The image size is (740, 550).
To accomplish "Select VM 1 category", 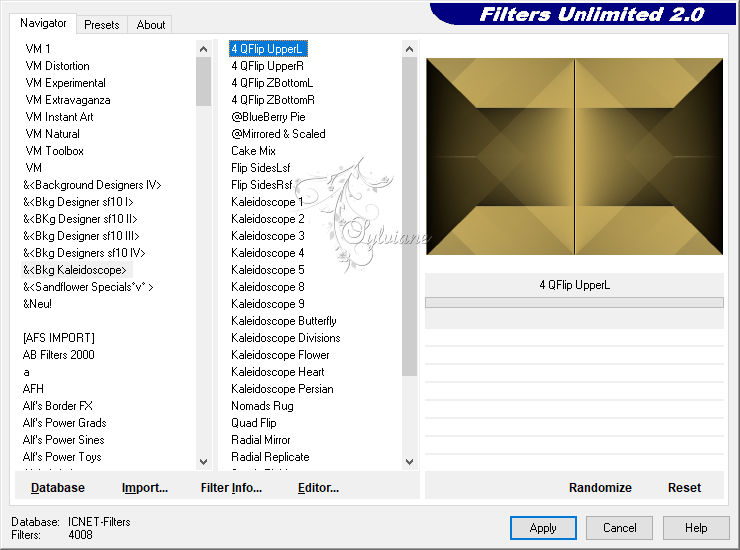I will click(38, 49).
